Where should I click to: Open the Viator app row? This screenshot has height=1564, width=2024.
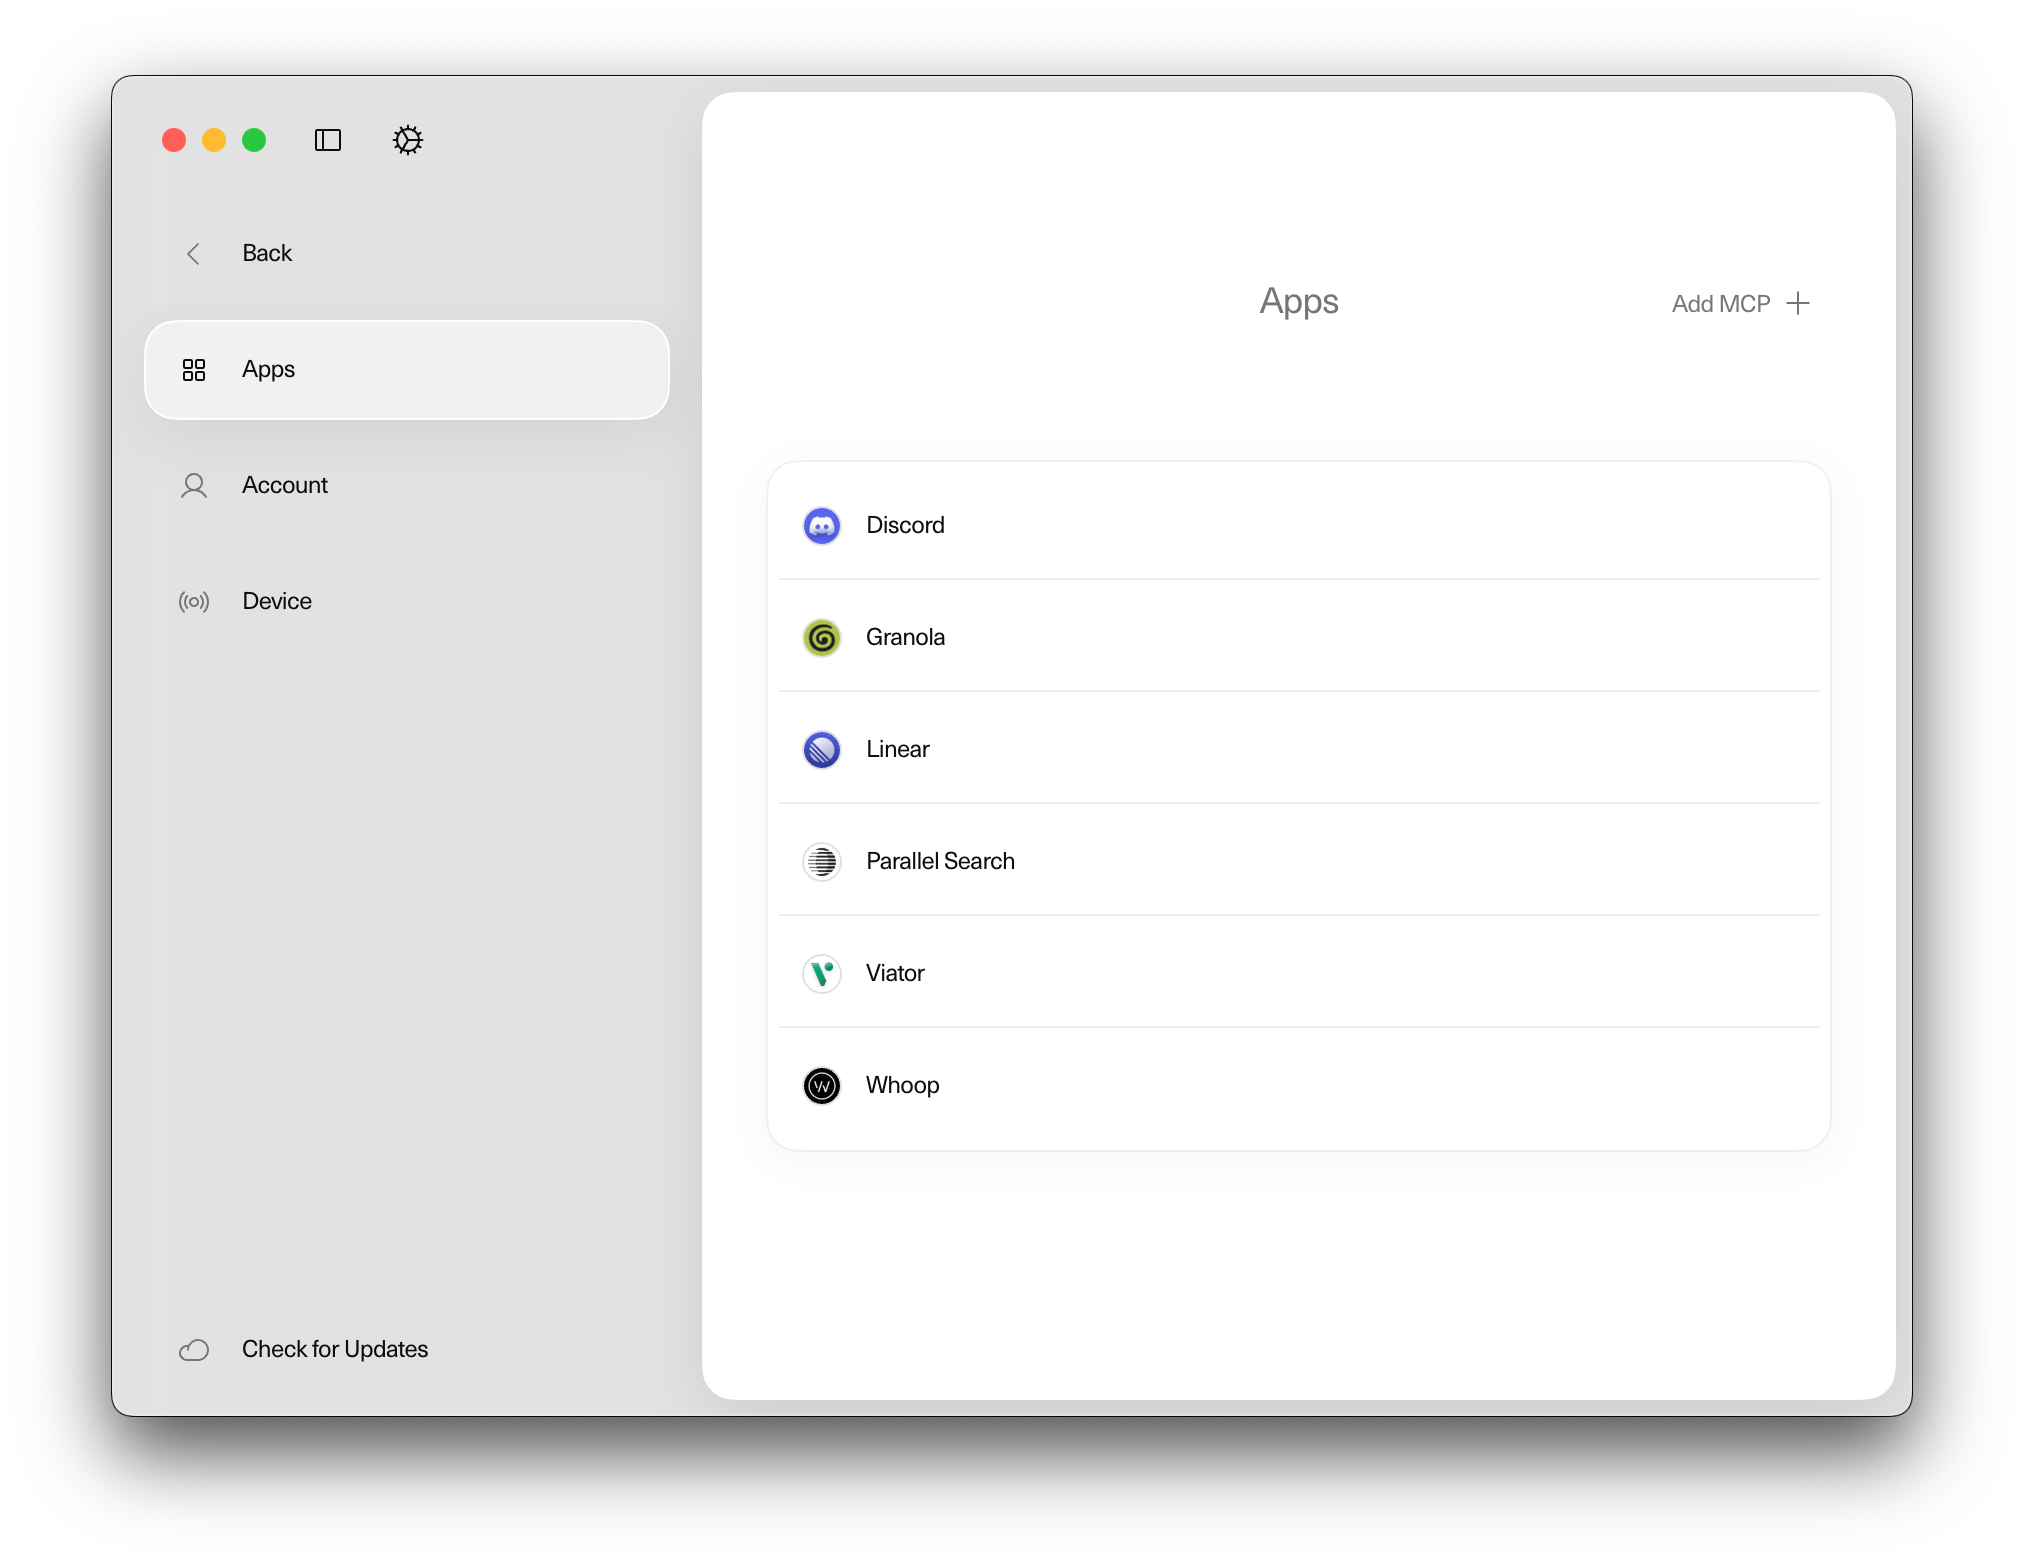tap(1298, 972)
